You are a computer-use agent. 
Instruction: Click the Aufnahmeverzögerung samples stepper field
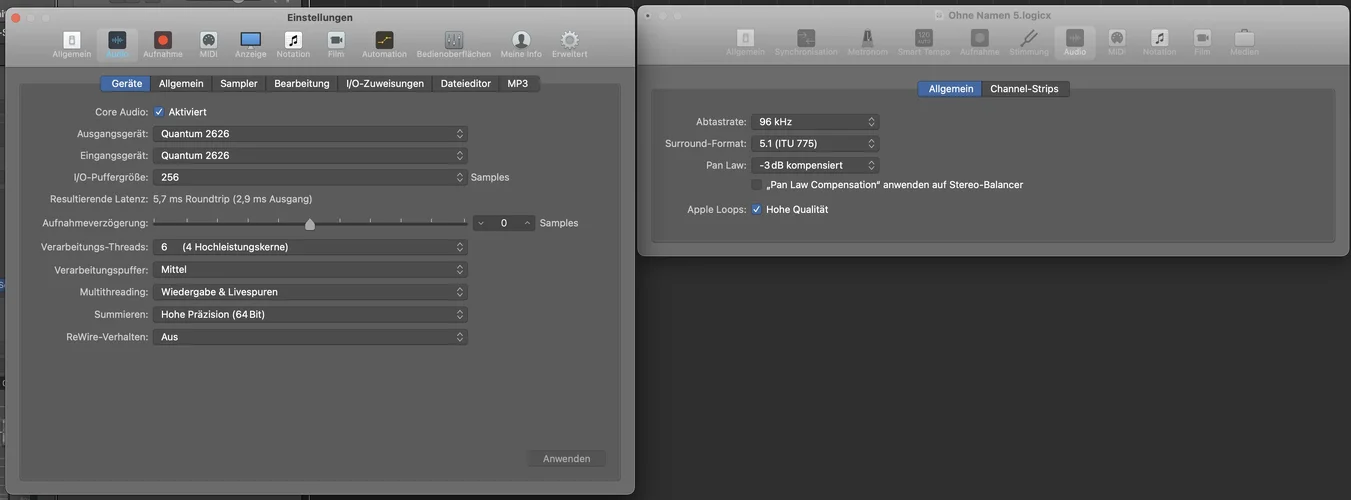tap(504, 223)
